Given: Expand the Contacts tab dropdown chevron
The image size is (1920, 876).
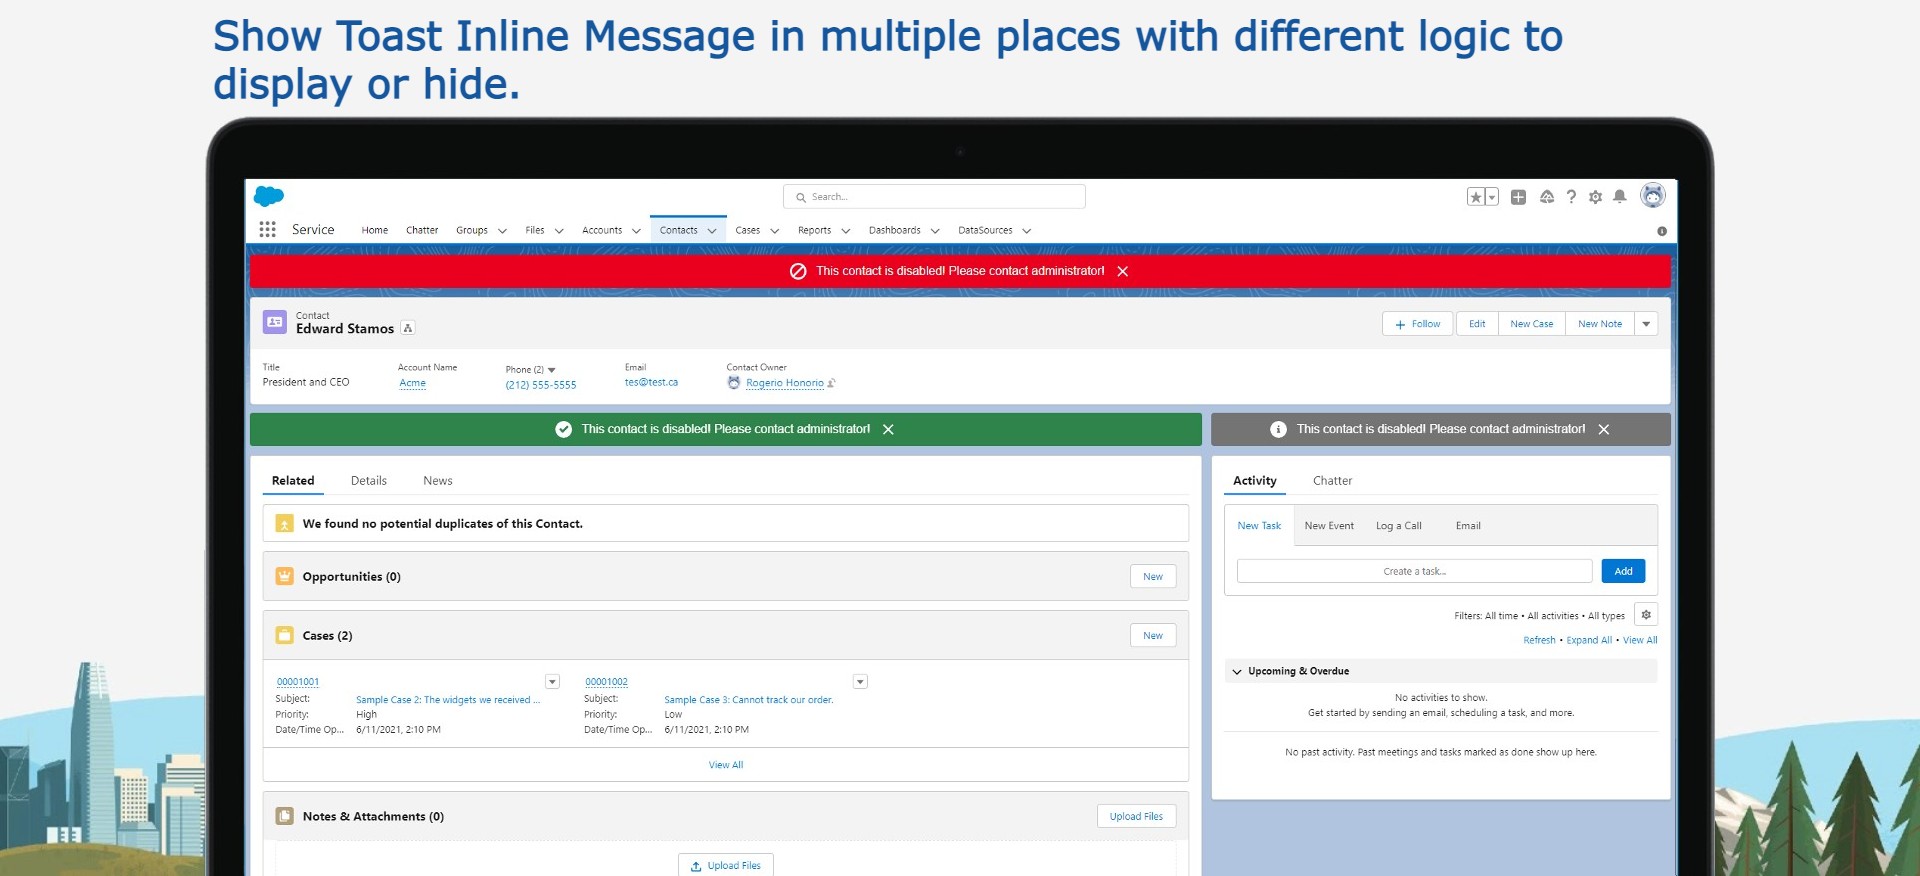Looking at the screenshot, I should (x=712, y=231).
